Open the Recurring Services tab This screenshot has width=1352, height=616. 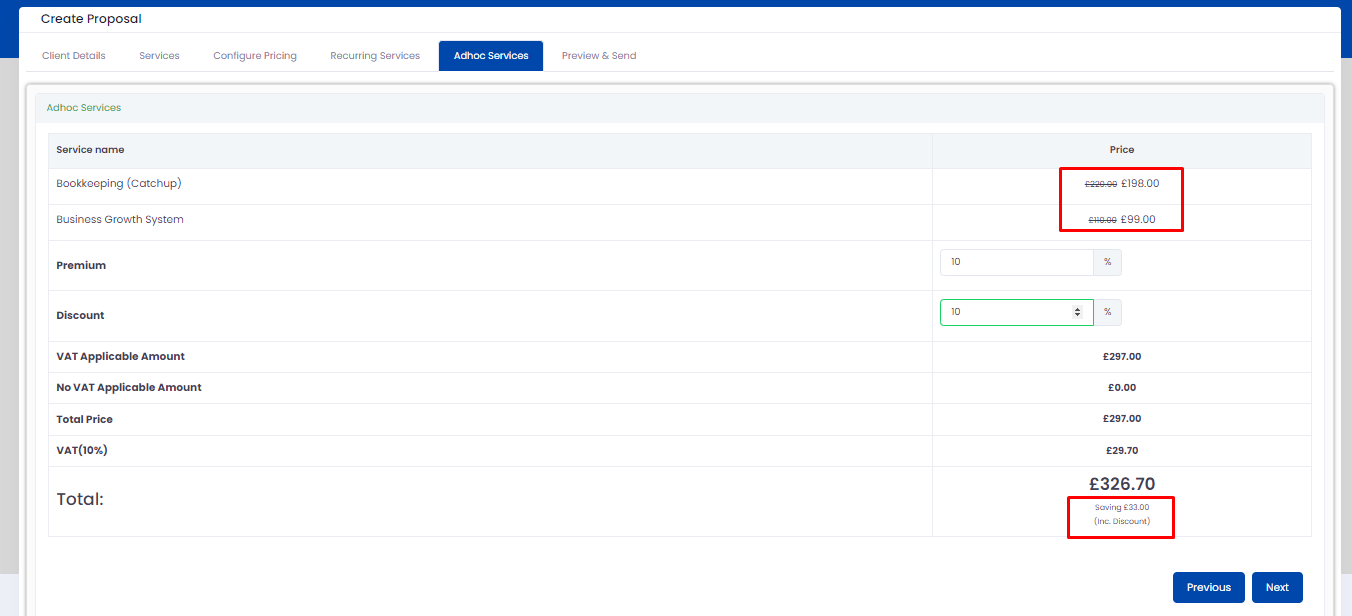375,56
